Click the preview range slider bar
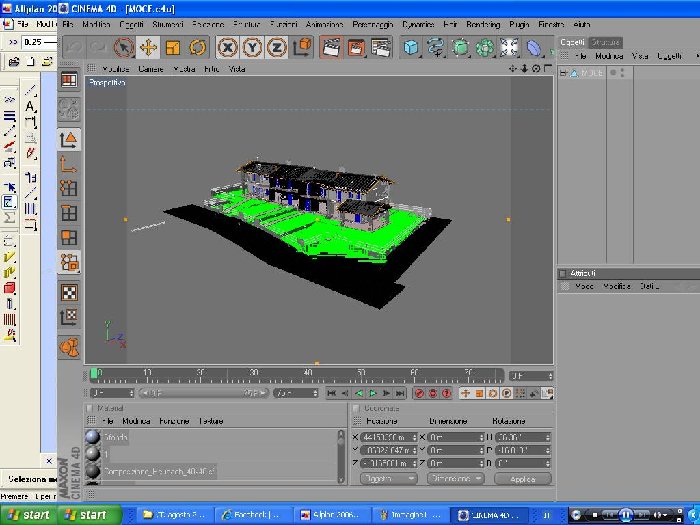 tap(204, 393)
